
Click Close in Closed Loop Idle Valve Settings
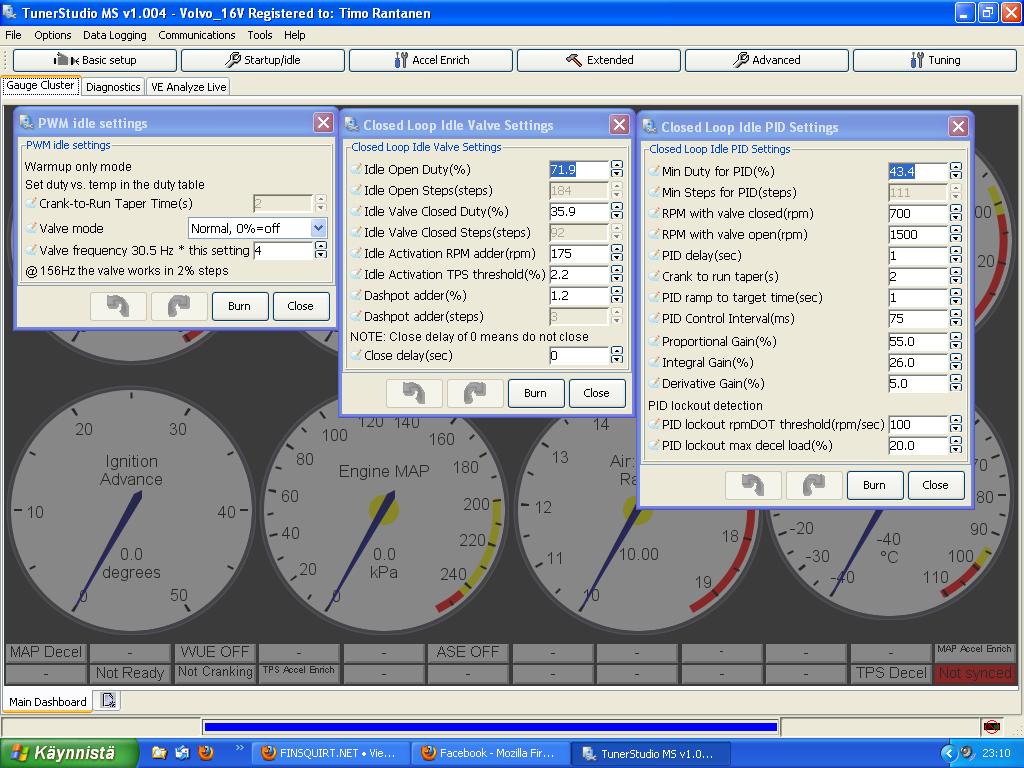pyautogui.click(x=596, y=393)
